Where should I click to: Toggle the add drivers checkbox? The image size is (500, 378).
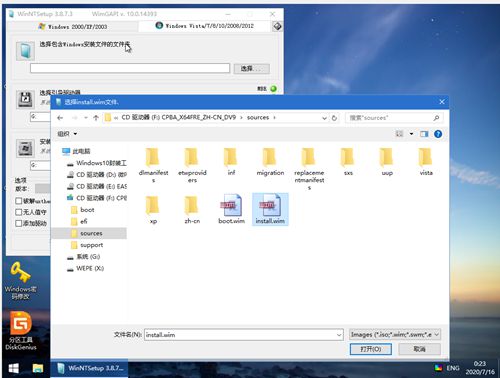click(19, 223)
